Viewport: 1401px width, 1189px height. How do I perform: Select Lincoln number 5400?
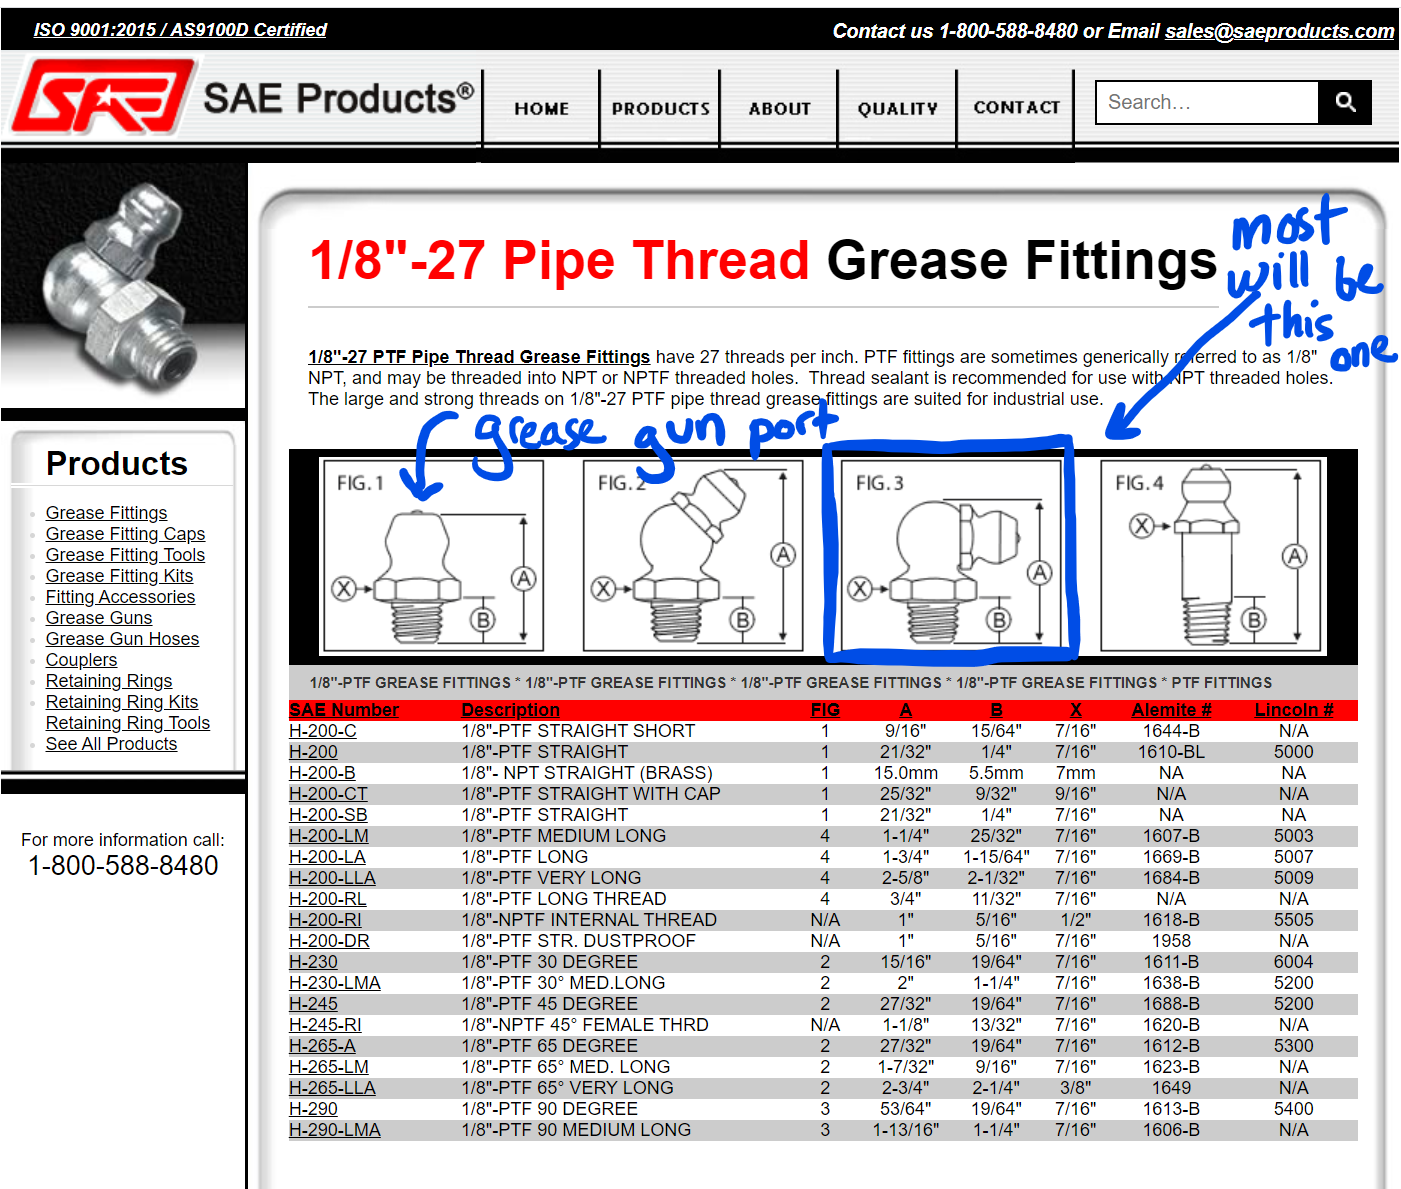[x=1293, y=1109]
